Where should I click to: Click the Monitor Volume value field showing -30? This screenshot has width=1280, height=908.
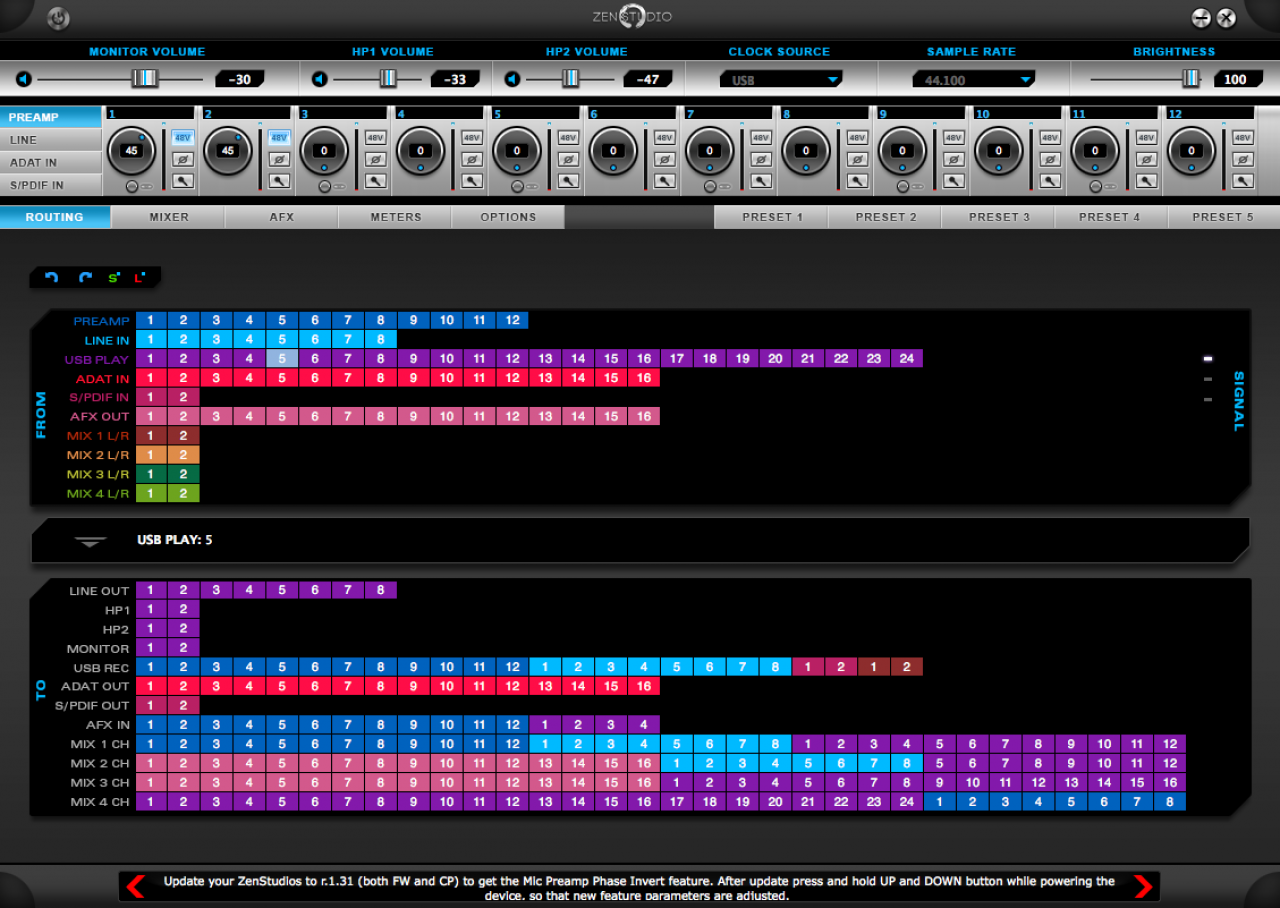click(x=239, y=79)
